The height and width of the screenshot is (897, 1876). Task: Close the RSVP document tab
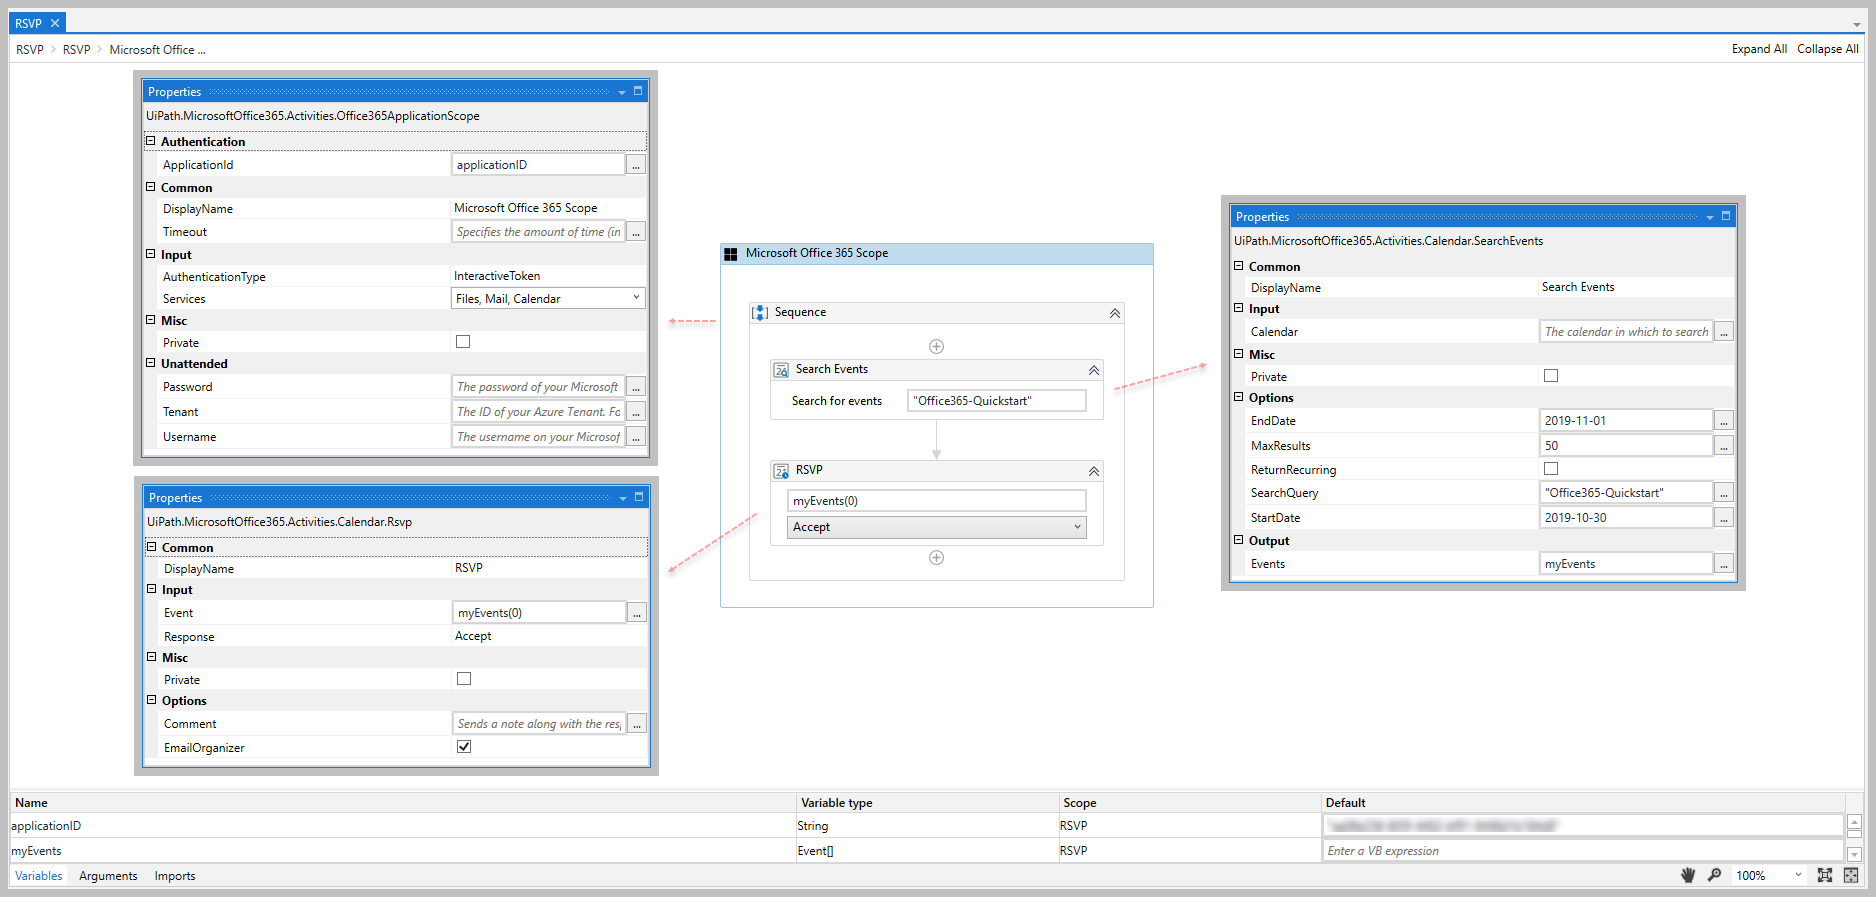(55, 23)
